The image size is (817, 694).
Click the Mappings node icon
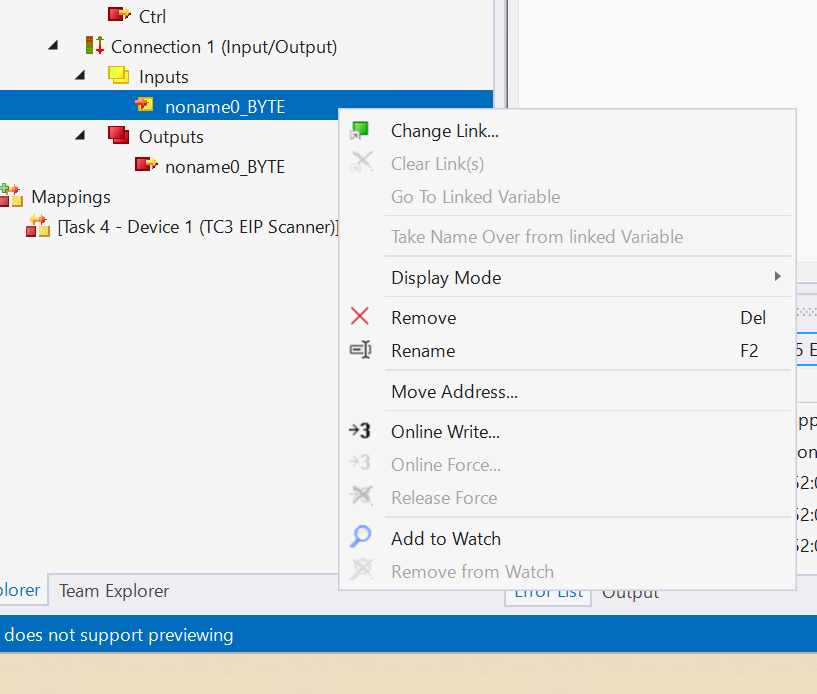11,196
